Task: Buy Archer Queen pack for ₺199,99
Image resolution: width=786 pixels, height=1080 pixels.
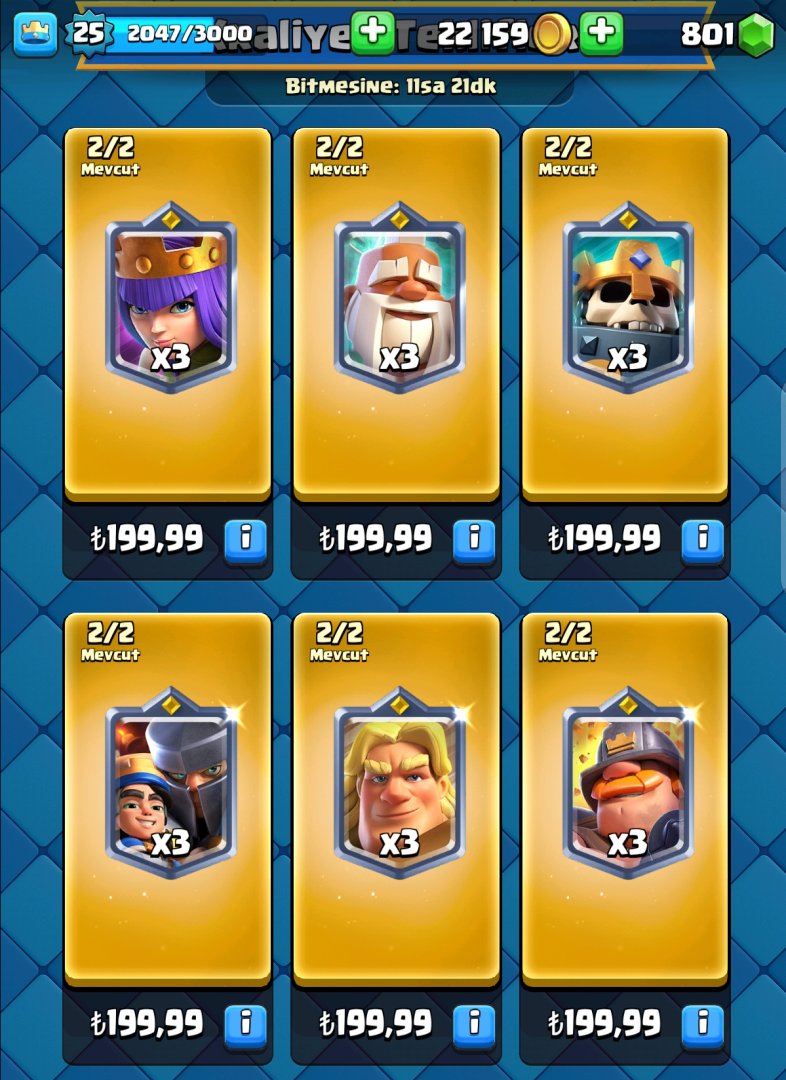Action: click(147, 539)
